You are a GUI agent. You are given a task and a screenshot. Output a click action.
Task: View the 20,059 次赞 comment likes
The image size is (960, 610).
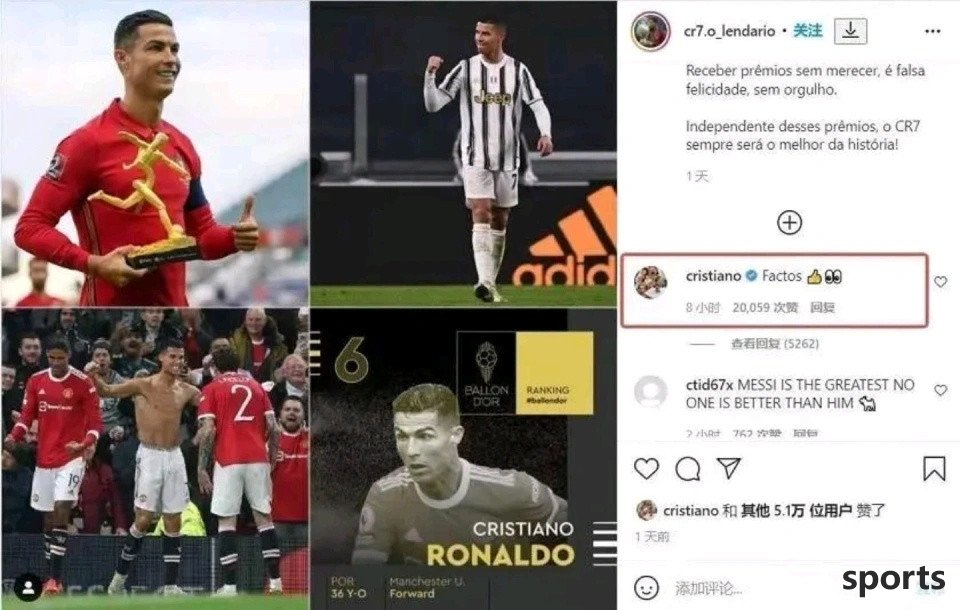765,307
